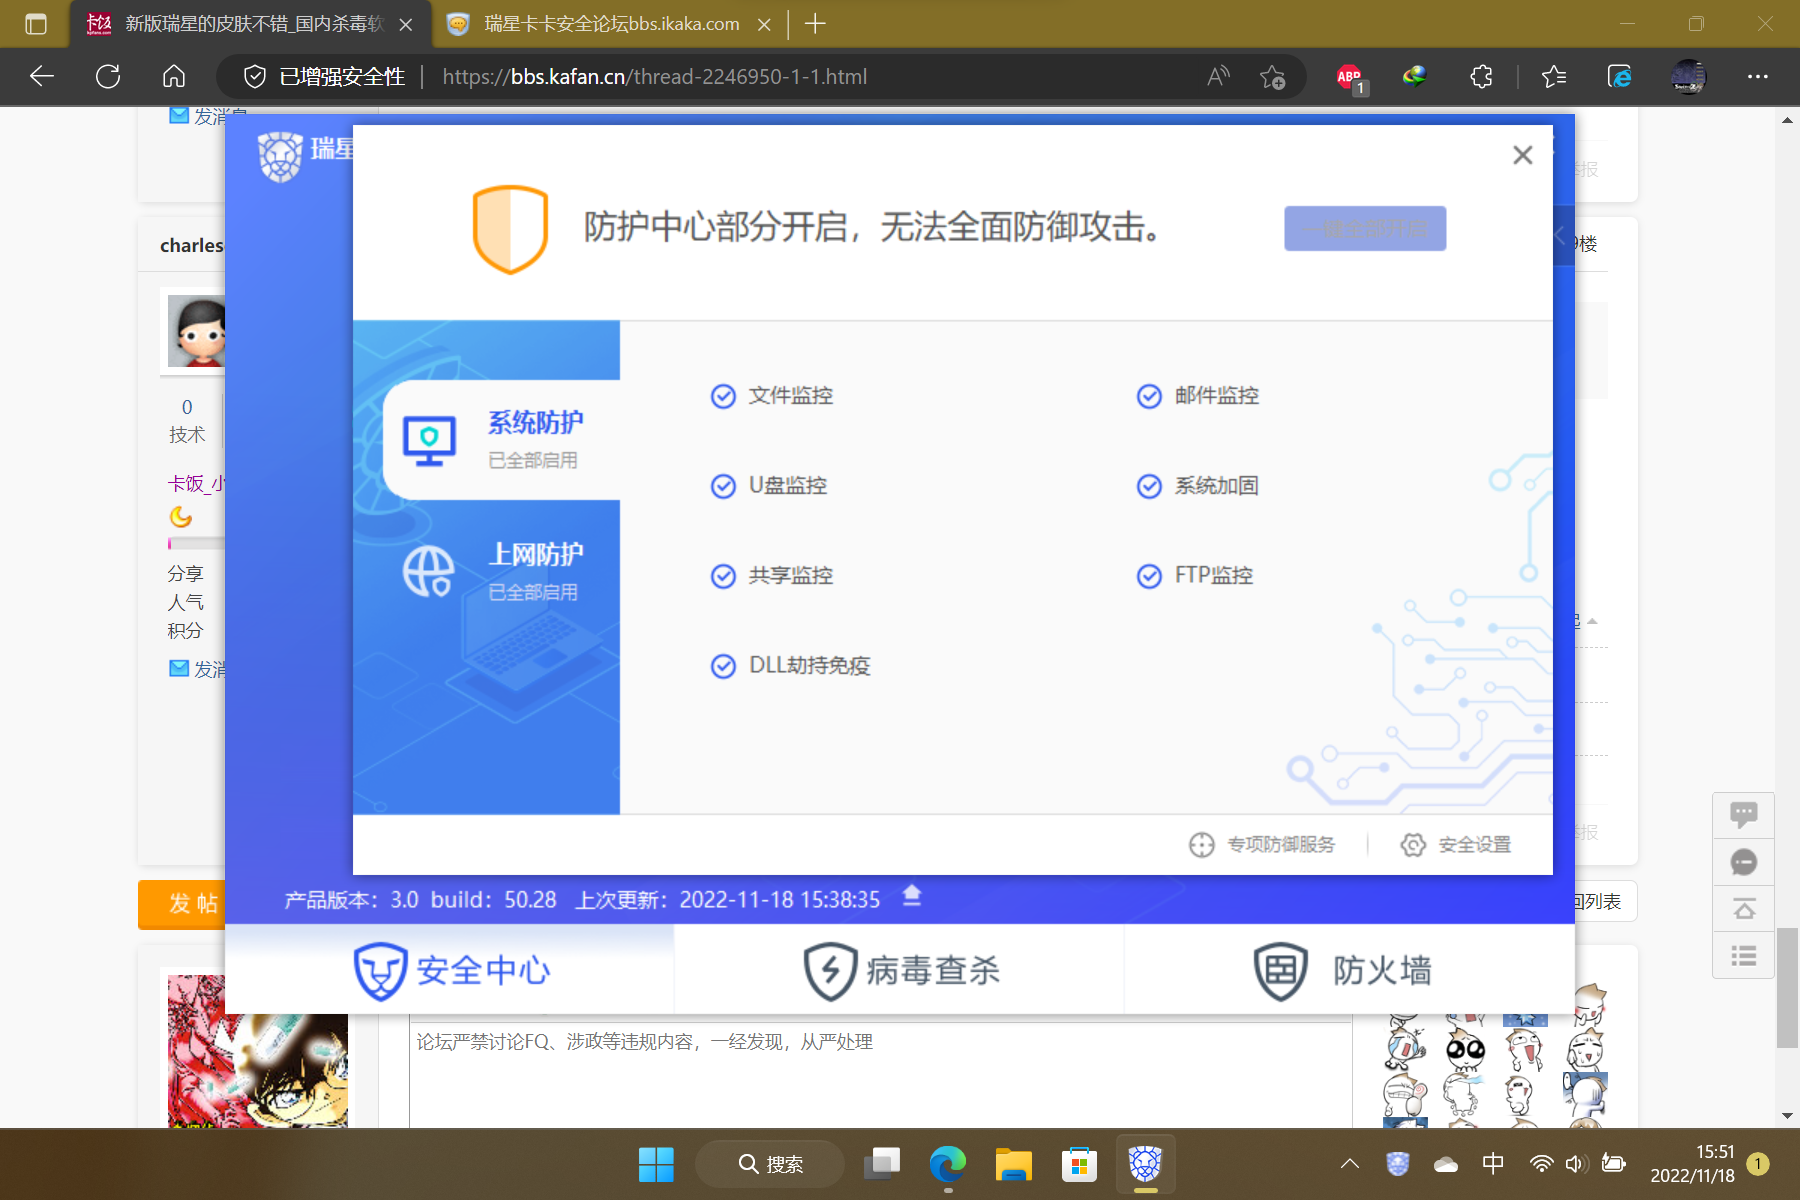Open Microsoft Store from the taskbar
1800x1200 pixels.
pos(1079,1164)
